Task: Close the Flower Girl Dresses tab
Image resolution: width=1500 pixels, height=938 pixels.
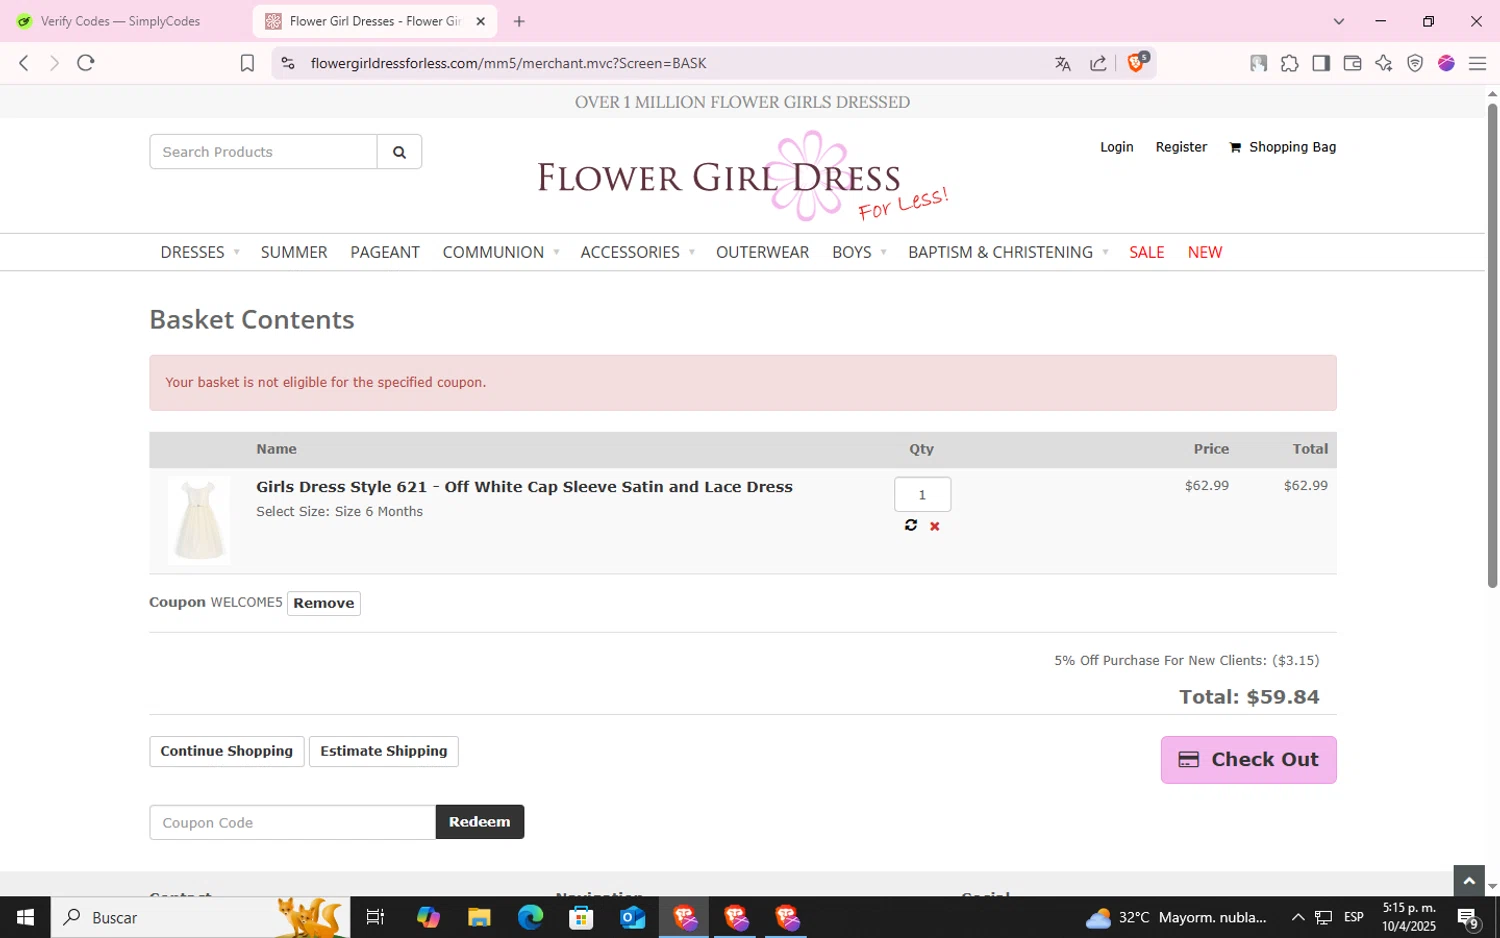Action: (480, 21)
